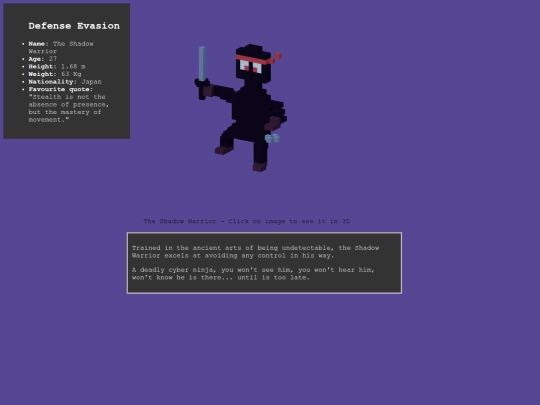Click the paragraph starting 'A deadly cyber ninja'
Viewport: 540px width, 405px height.
pos(253,273)
